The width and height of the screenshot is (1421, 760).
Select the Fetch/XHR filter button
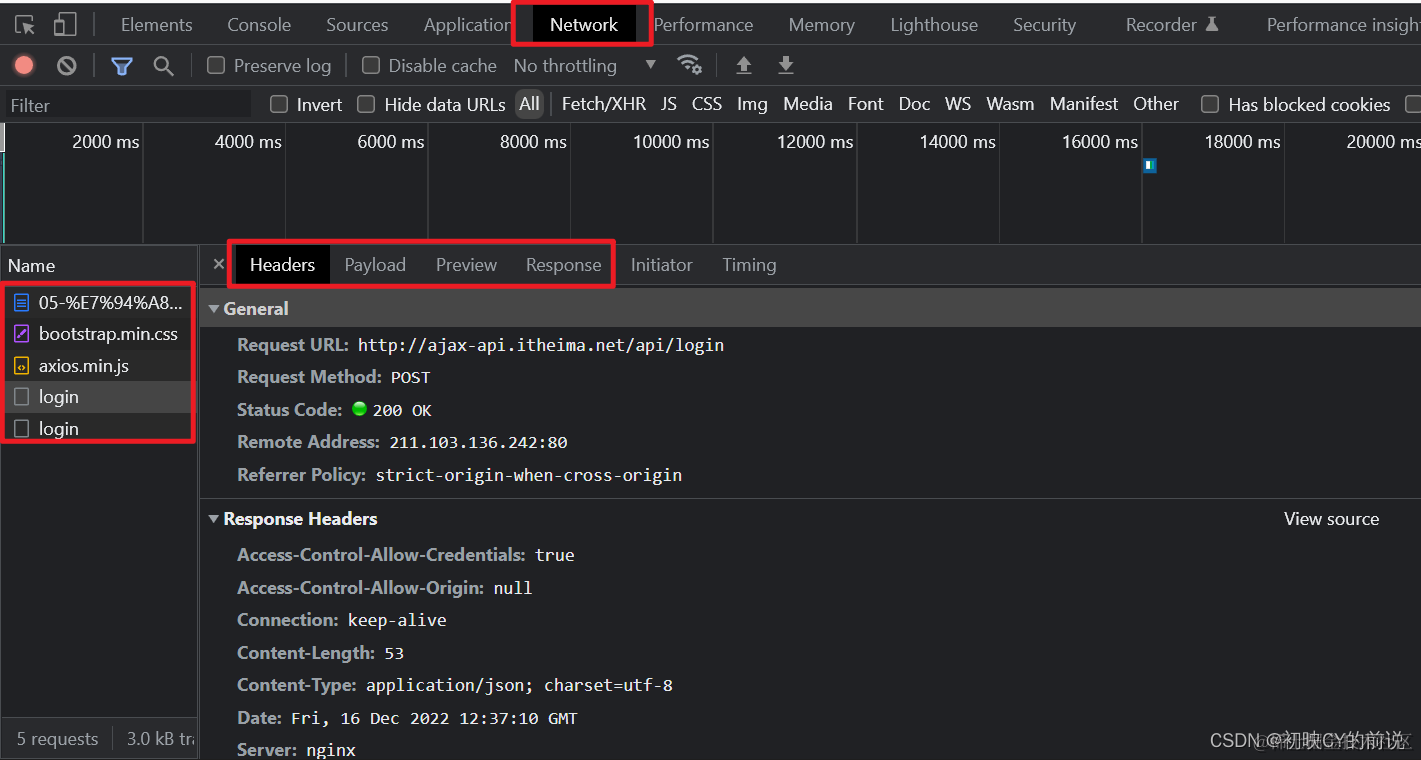[x=604, y=104]
